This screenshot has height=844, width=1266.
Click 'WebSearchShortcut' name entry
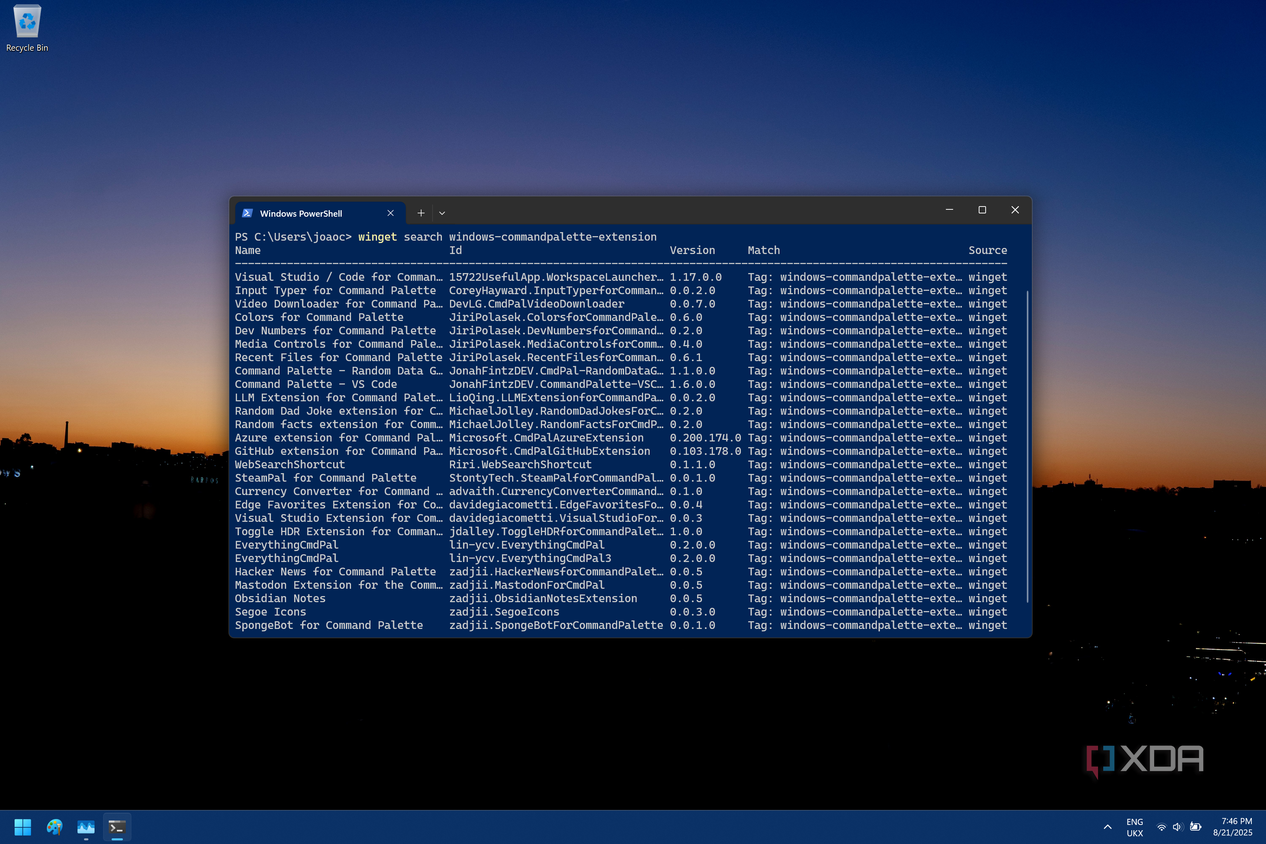pyautogui.click(x=290, y=465)
